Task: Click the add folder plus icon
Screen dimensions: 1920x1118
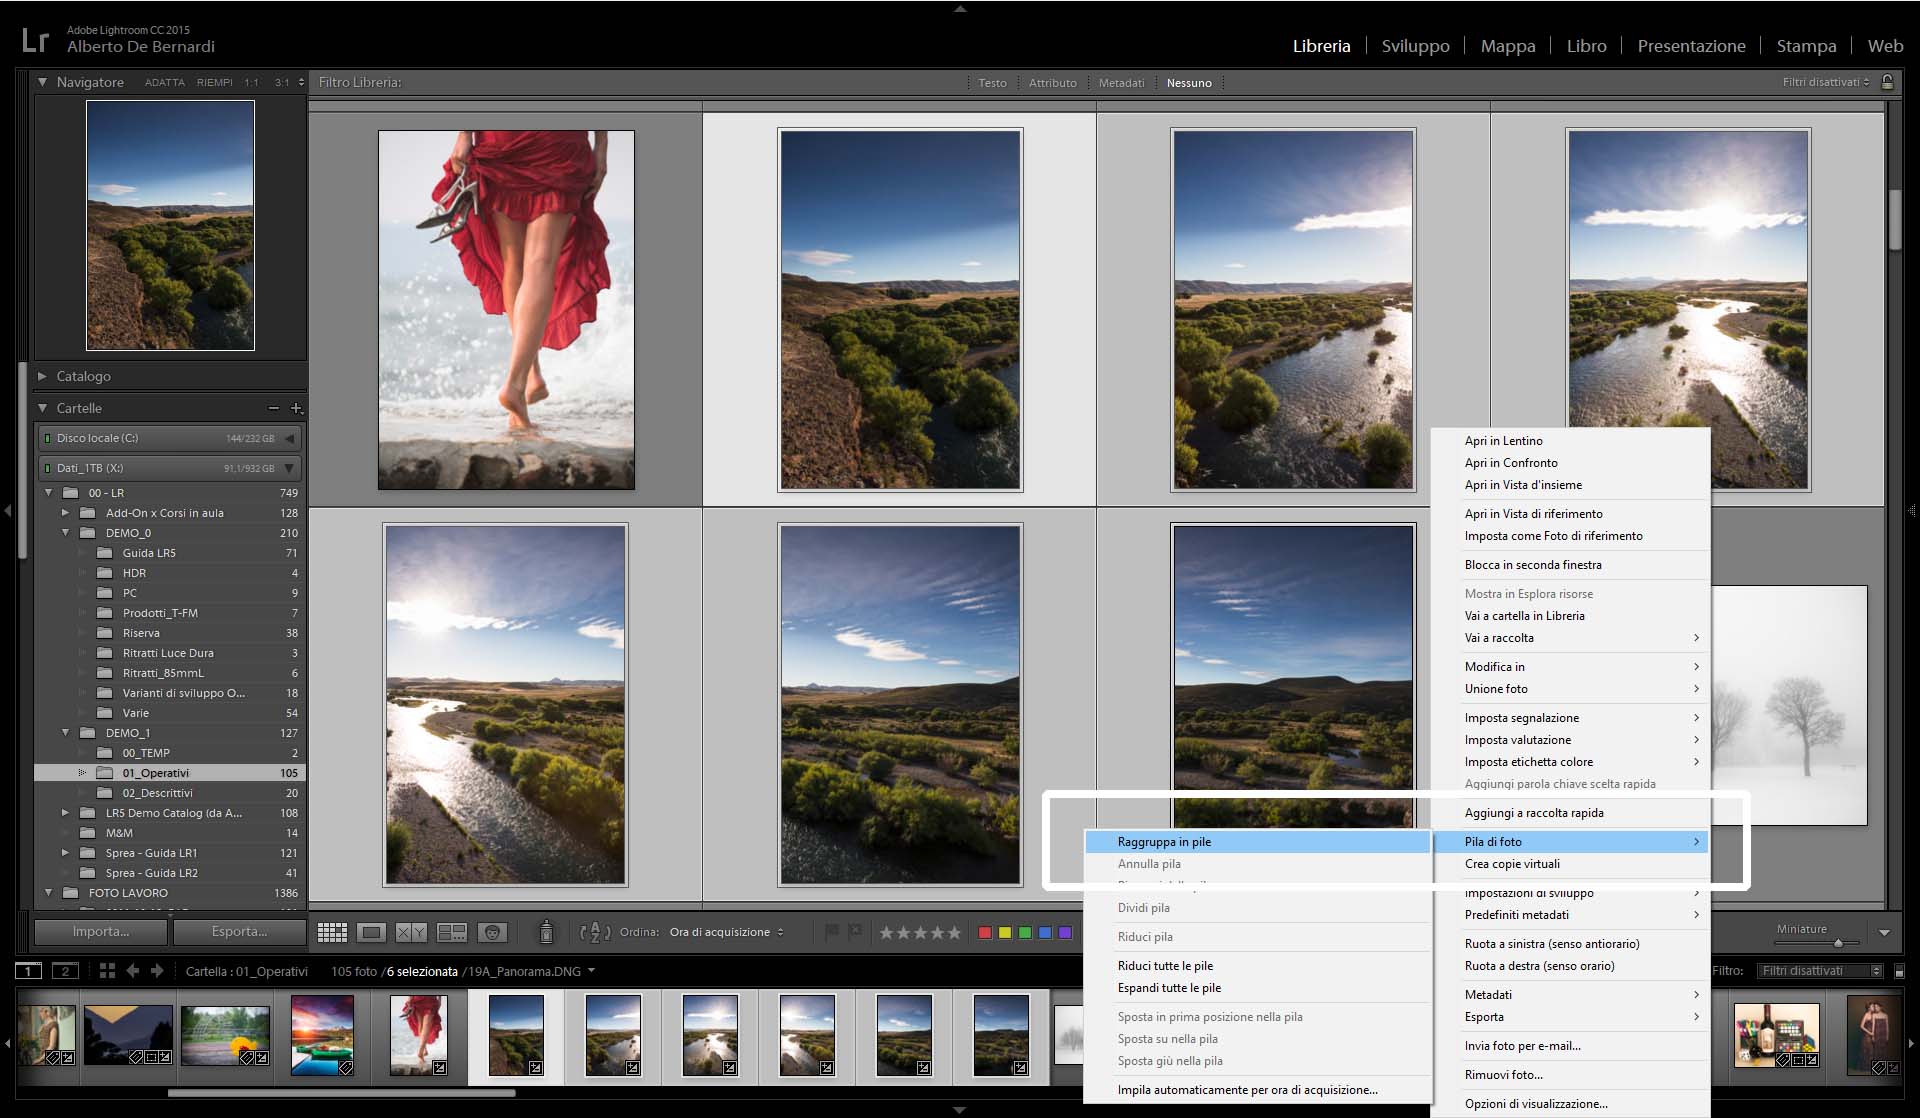Action: click(x=296, y=408)
